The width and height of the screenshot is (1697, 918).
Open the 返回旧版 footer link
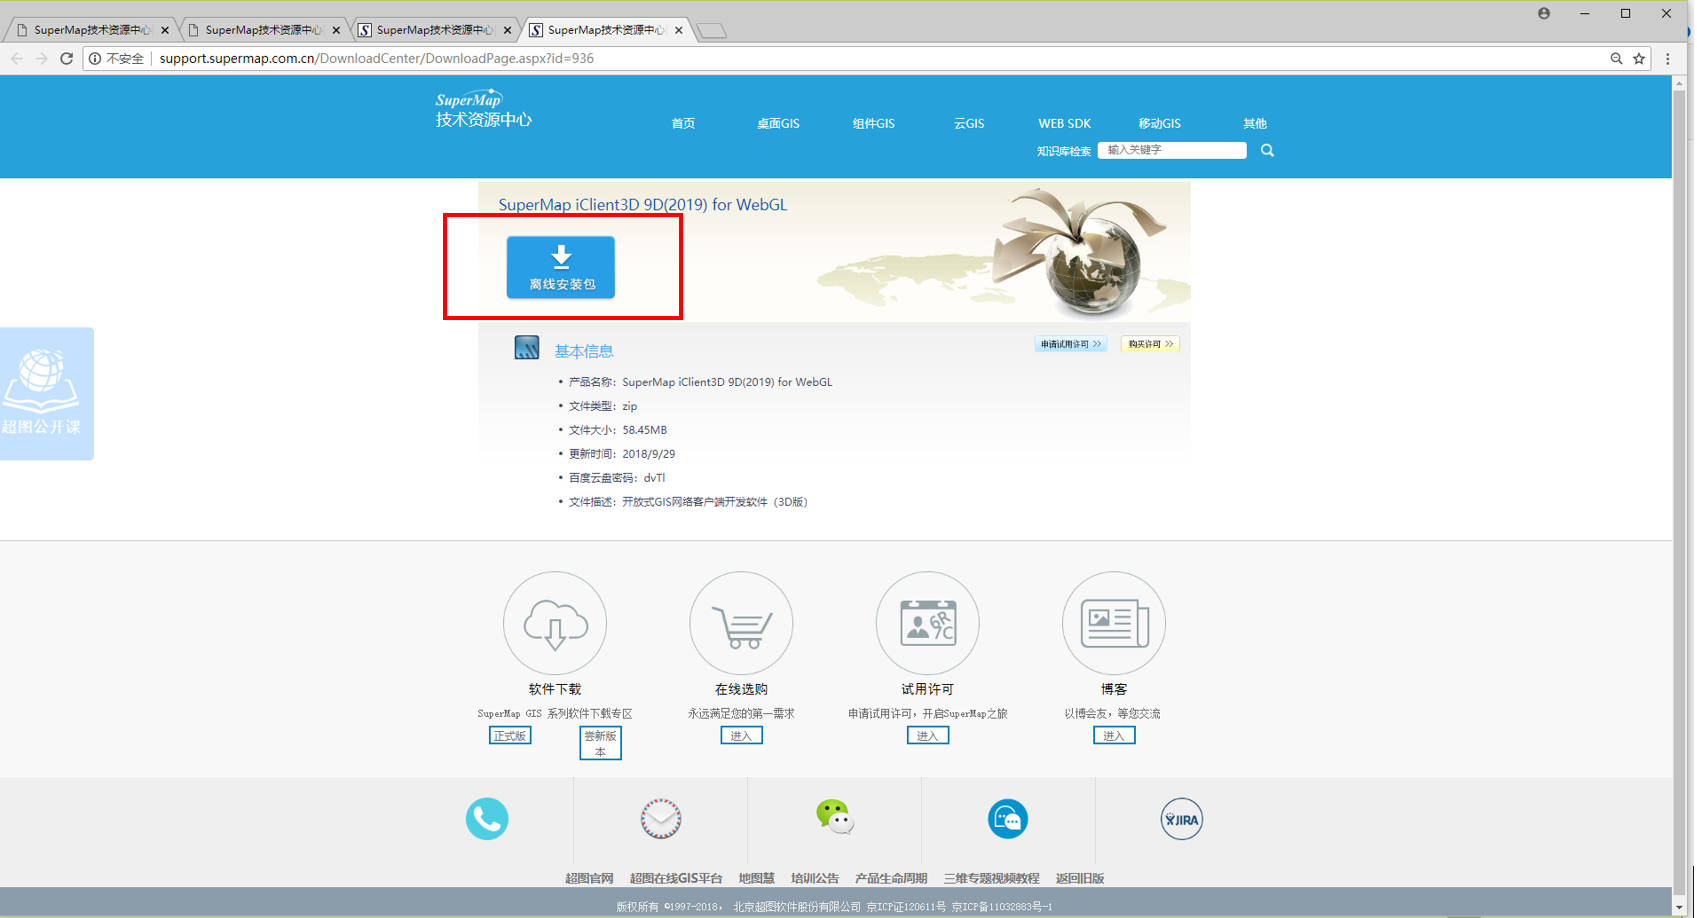1080,878
